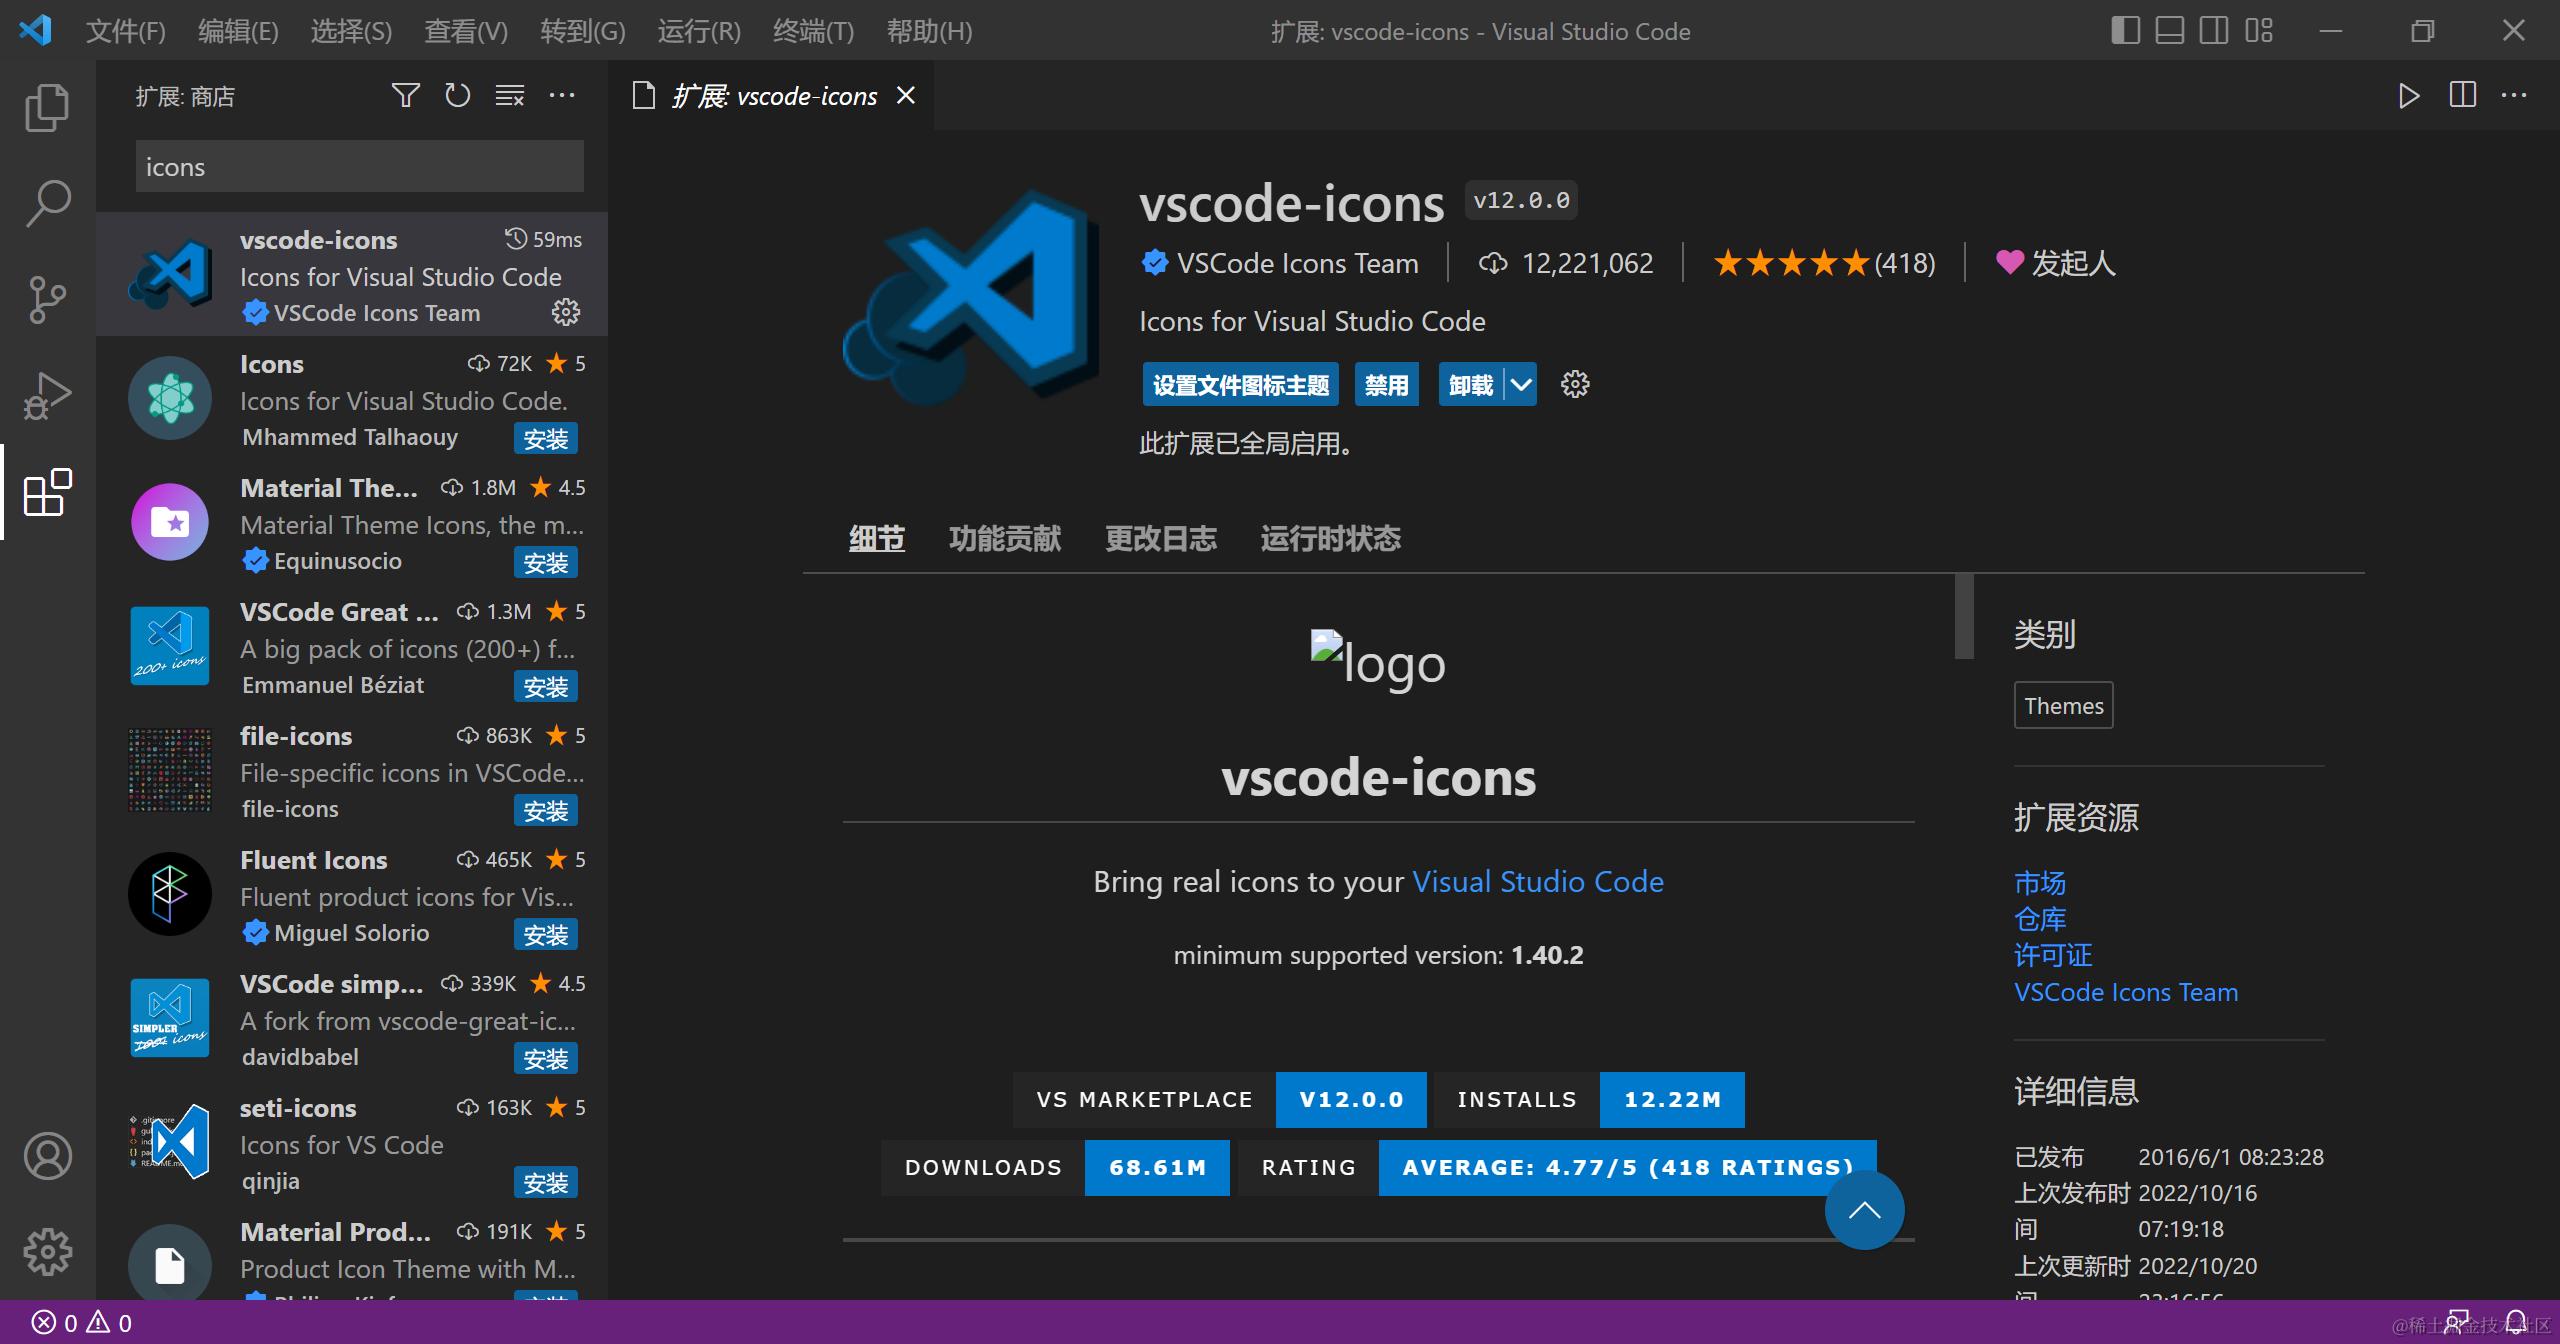The image size is (2560, 1344).
Task: Switch to the 更改日志 tab
Action: pos(1161,538)
